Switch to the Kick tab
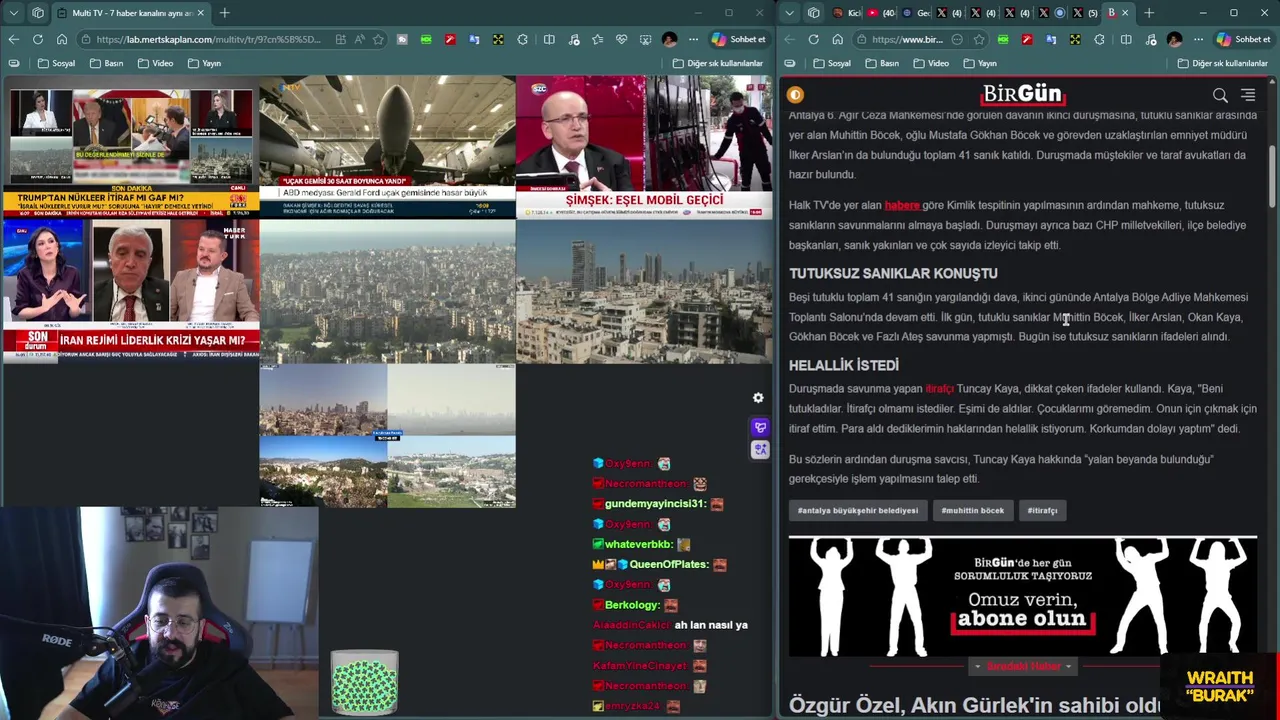This screenshot has width=1280, height=720. 847,13
